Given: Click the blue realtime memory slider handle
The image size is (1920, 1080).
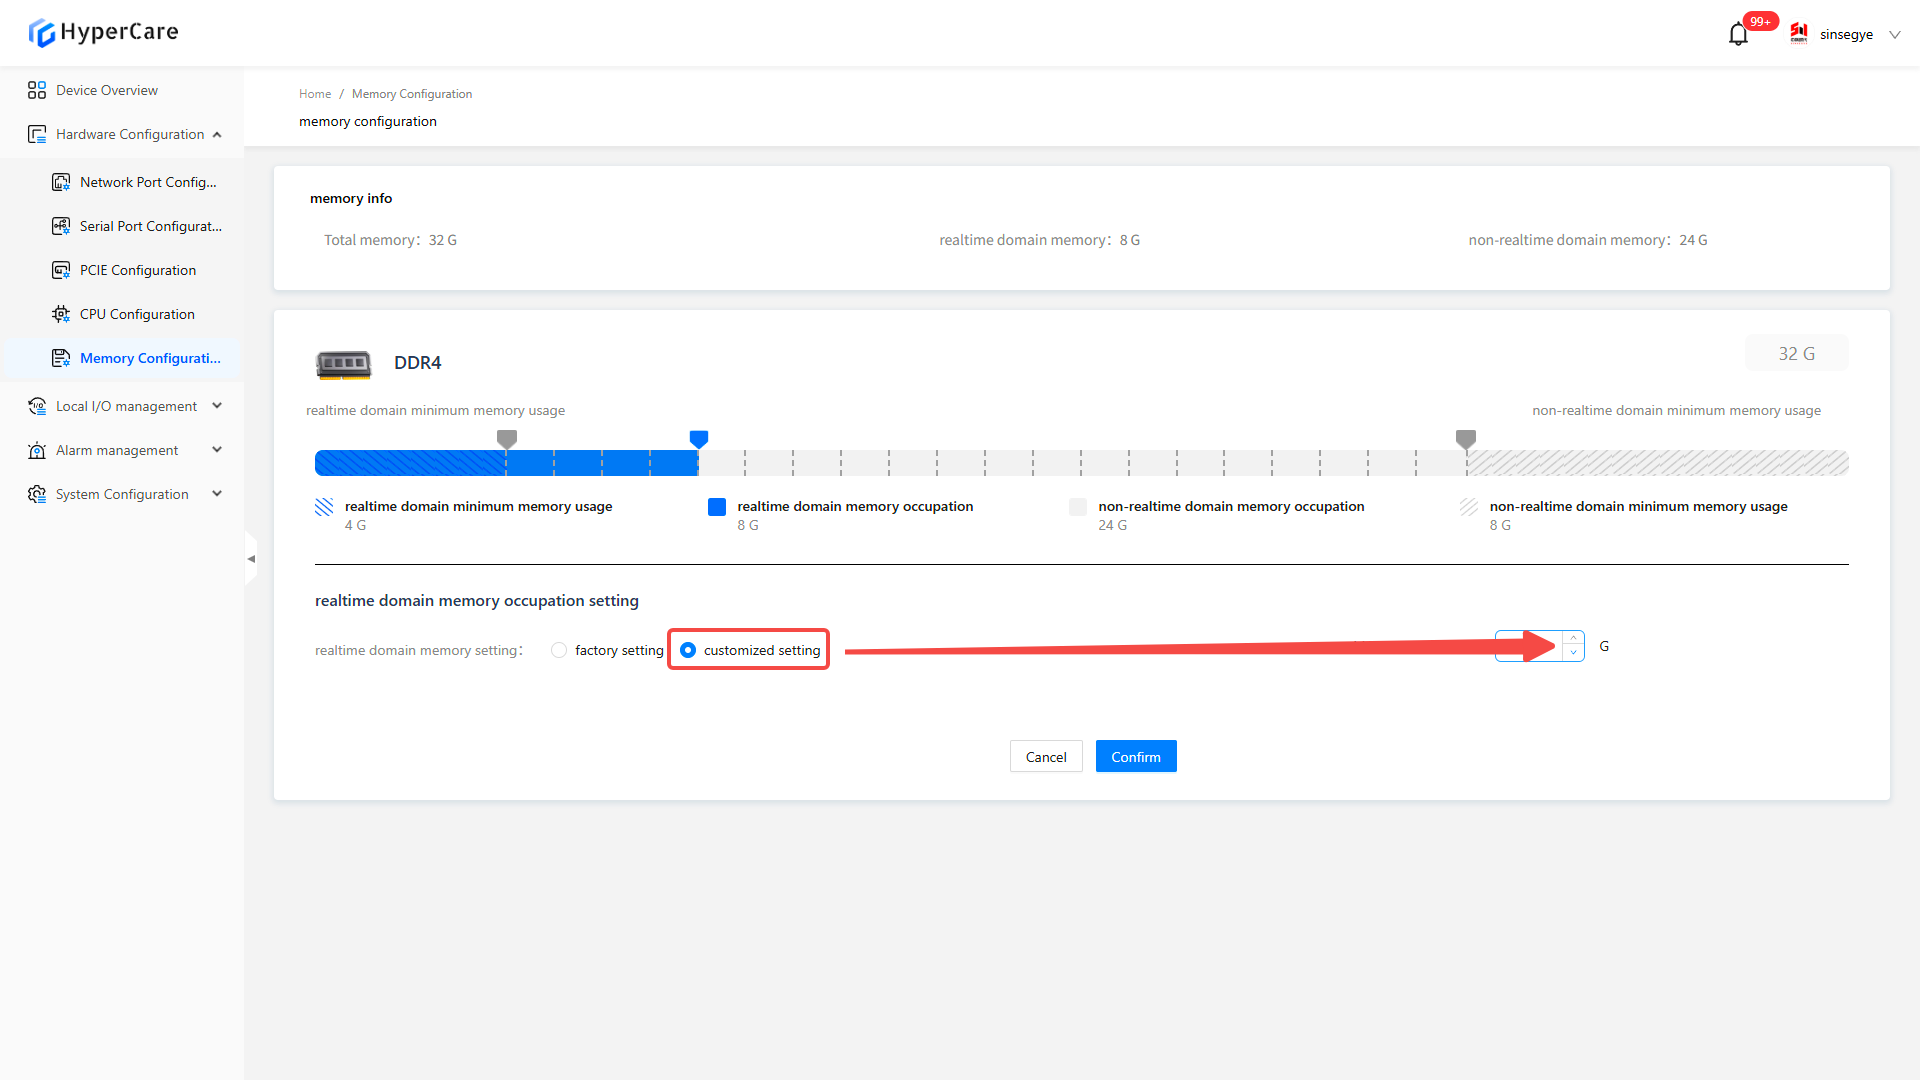Looking at the screenshot, I should point(699,438).
